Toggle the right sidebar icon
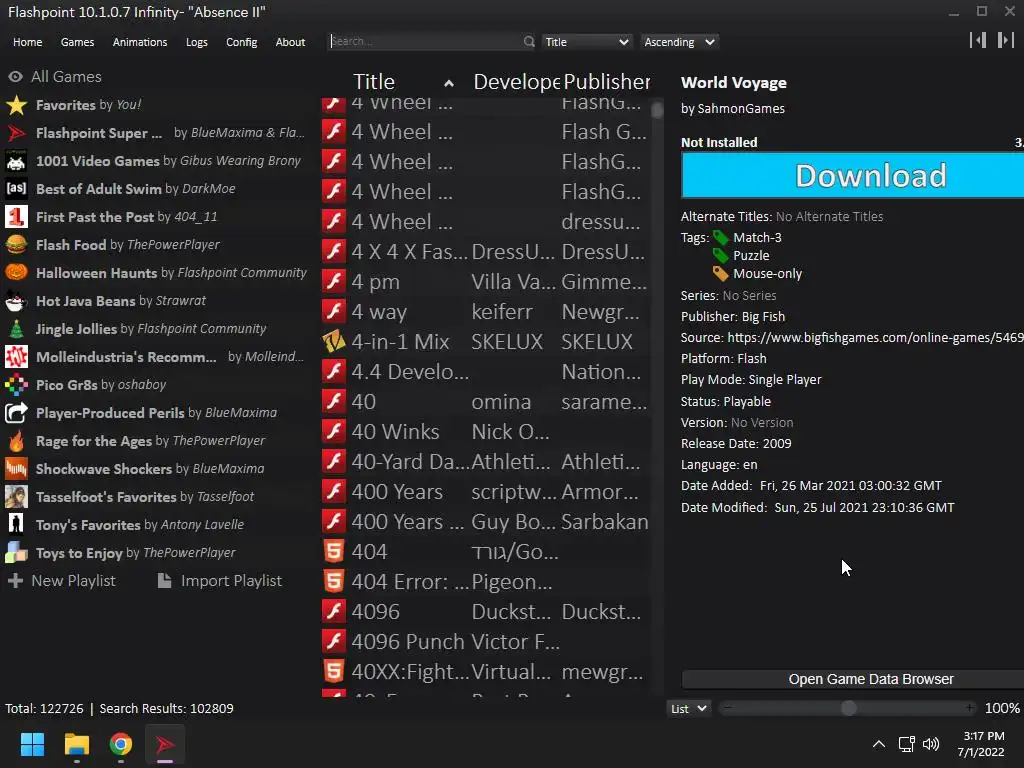1024x768 pixels. pyautogui.click(x=1006, y=40)
